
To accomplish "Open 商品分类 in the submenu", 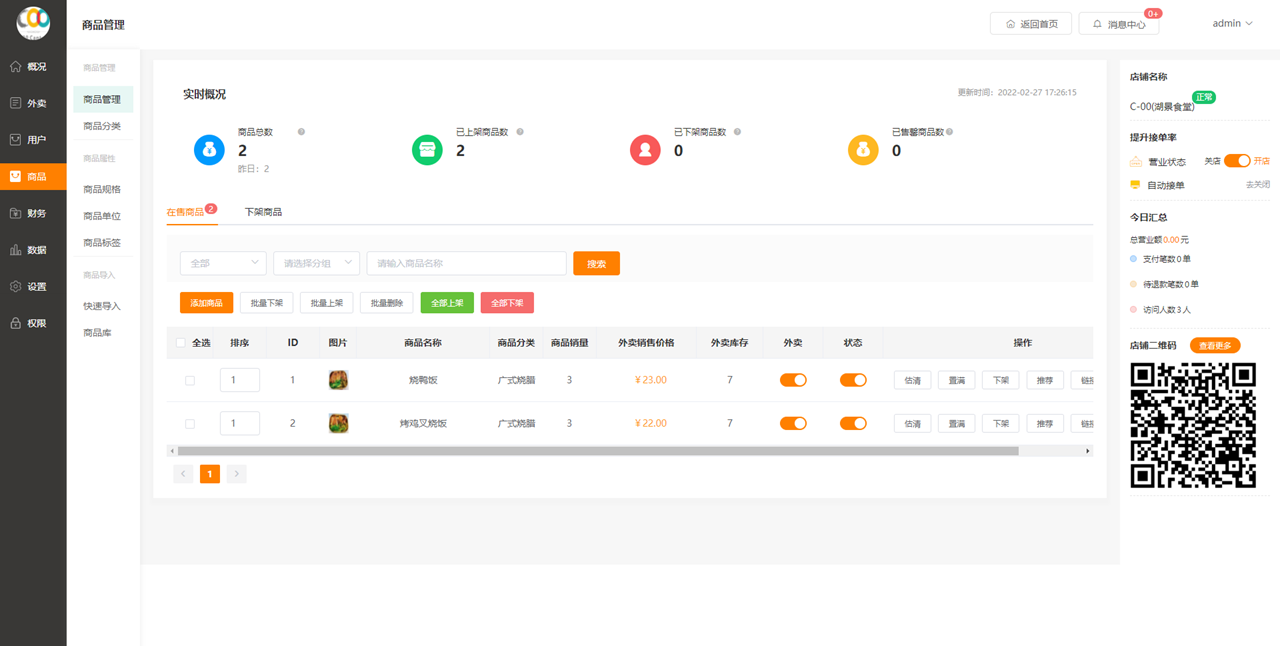I will (102, 126).
